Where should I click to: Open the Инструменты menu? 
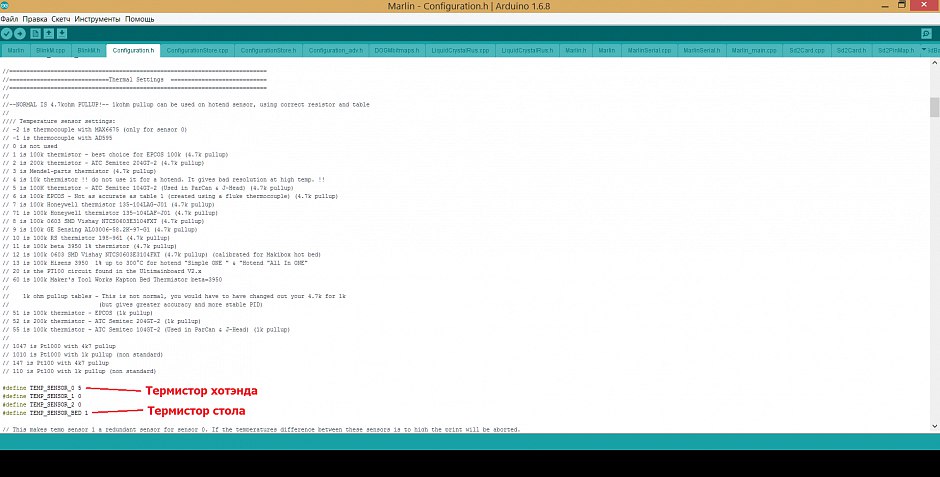click(x=97, y=19)
